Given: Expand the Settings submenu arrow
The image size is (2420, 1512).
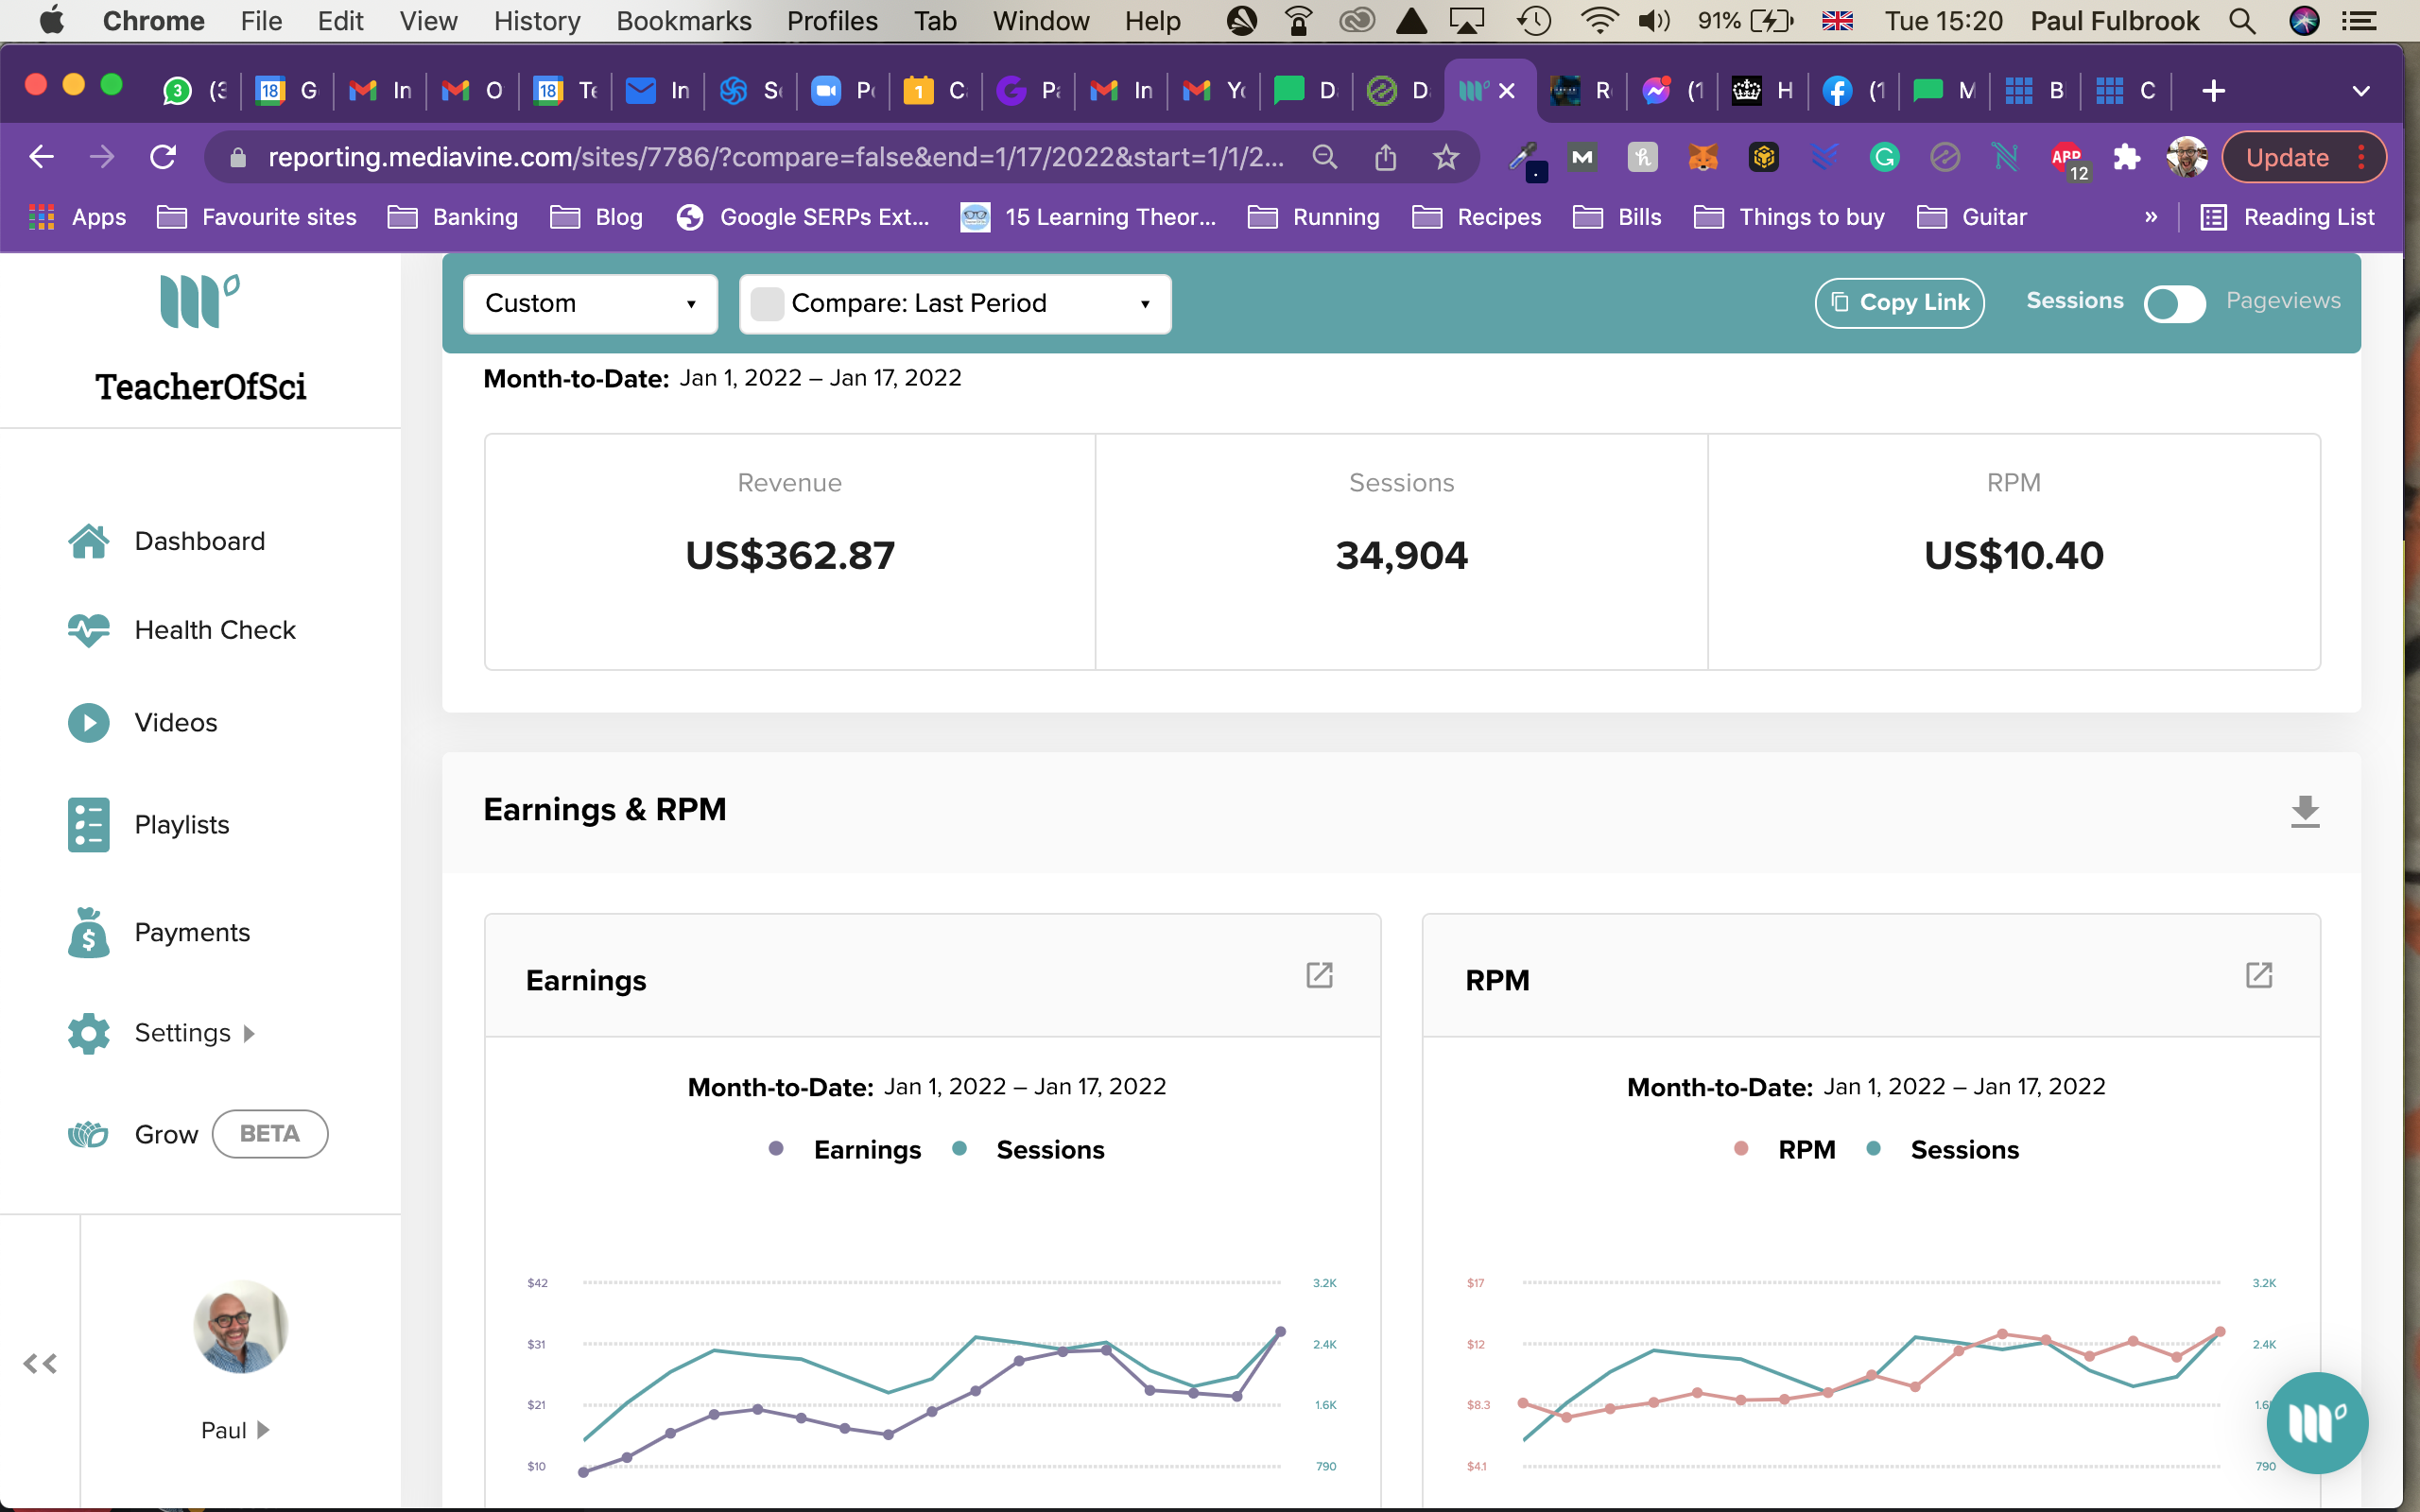Looking at the screenshot, I should click(249, 1034).
